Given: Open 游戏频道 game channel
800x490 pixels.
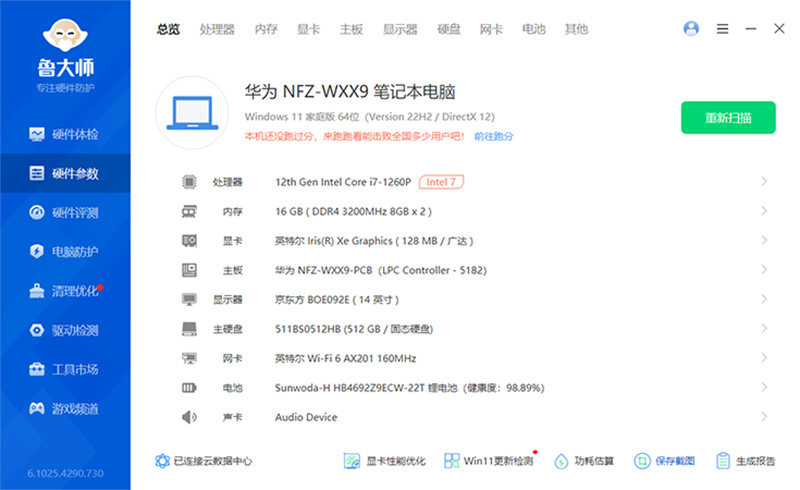Looking at the screenshot, I should 65,408.
